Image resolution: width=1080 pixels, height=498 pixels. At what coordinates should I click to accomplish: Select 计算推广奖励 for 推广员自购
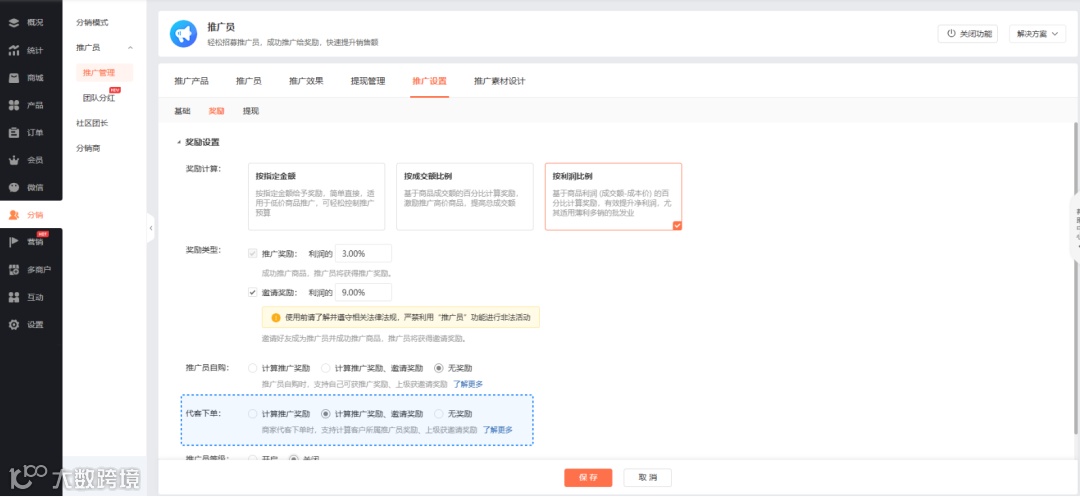pyautogui.click(x=253, y=369)
